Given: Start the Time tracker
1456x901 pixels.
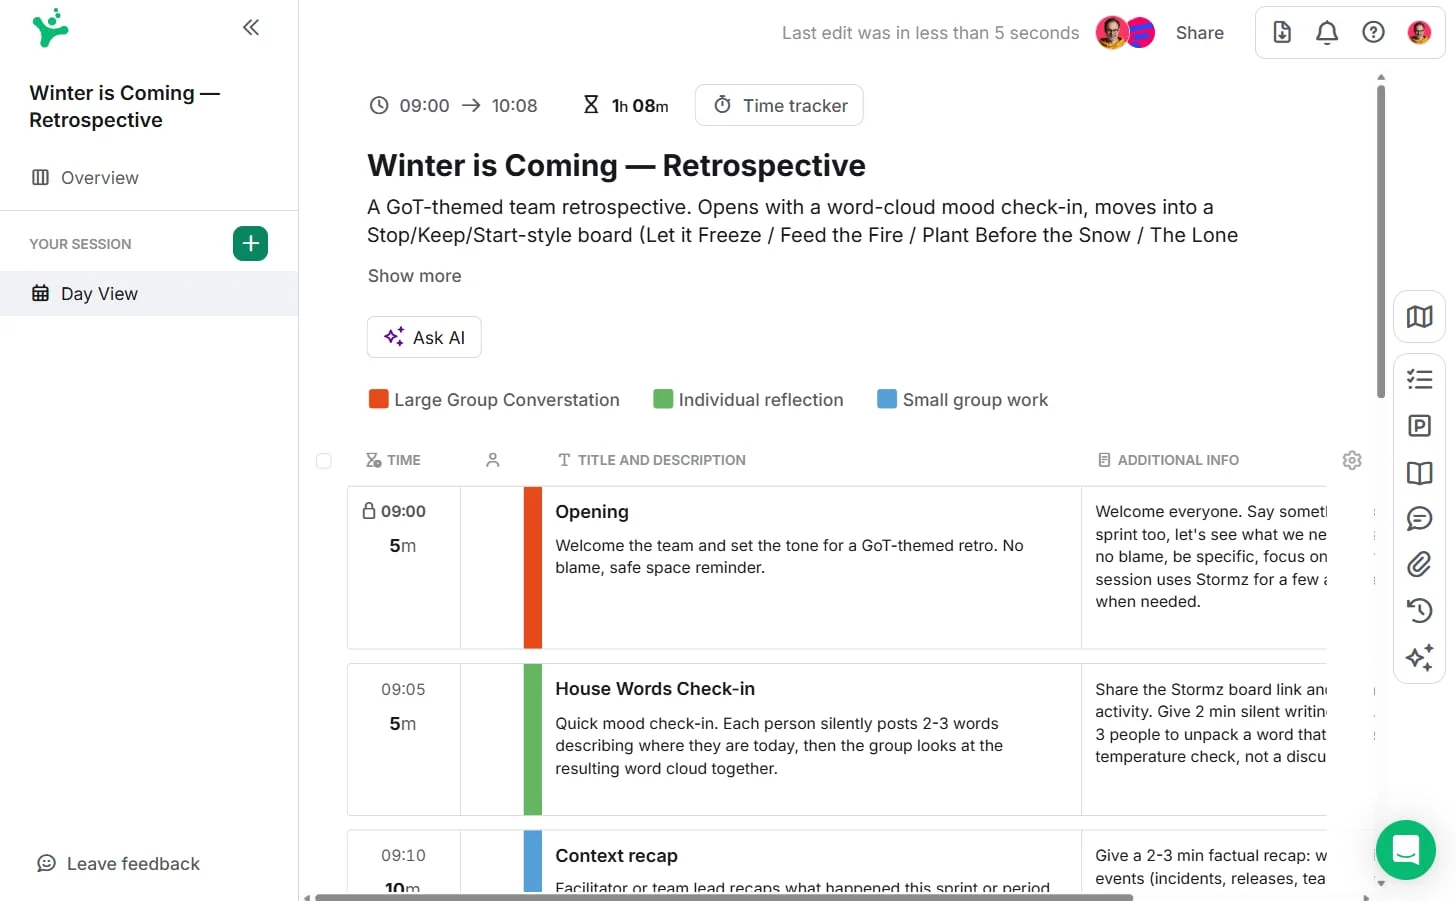Looking at the screenshot, I should click(x=779, y=105).
